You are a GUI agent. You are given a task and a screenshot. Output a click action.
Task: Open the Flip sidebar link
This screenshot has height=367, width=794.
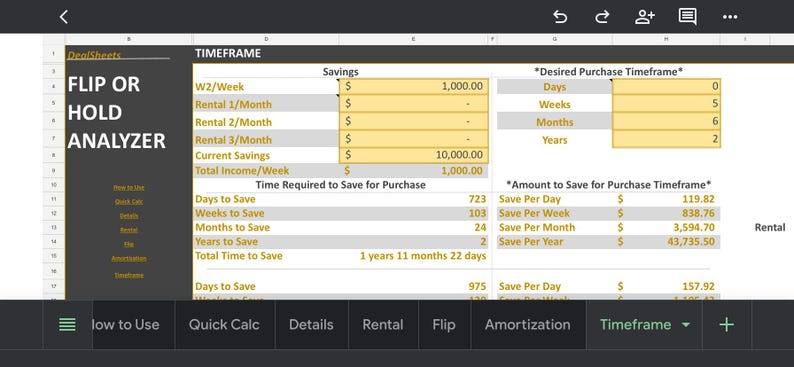[x=129, y=244]
